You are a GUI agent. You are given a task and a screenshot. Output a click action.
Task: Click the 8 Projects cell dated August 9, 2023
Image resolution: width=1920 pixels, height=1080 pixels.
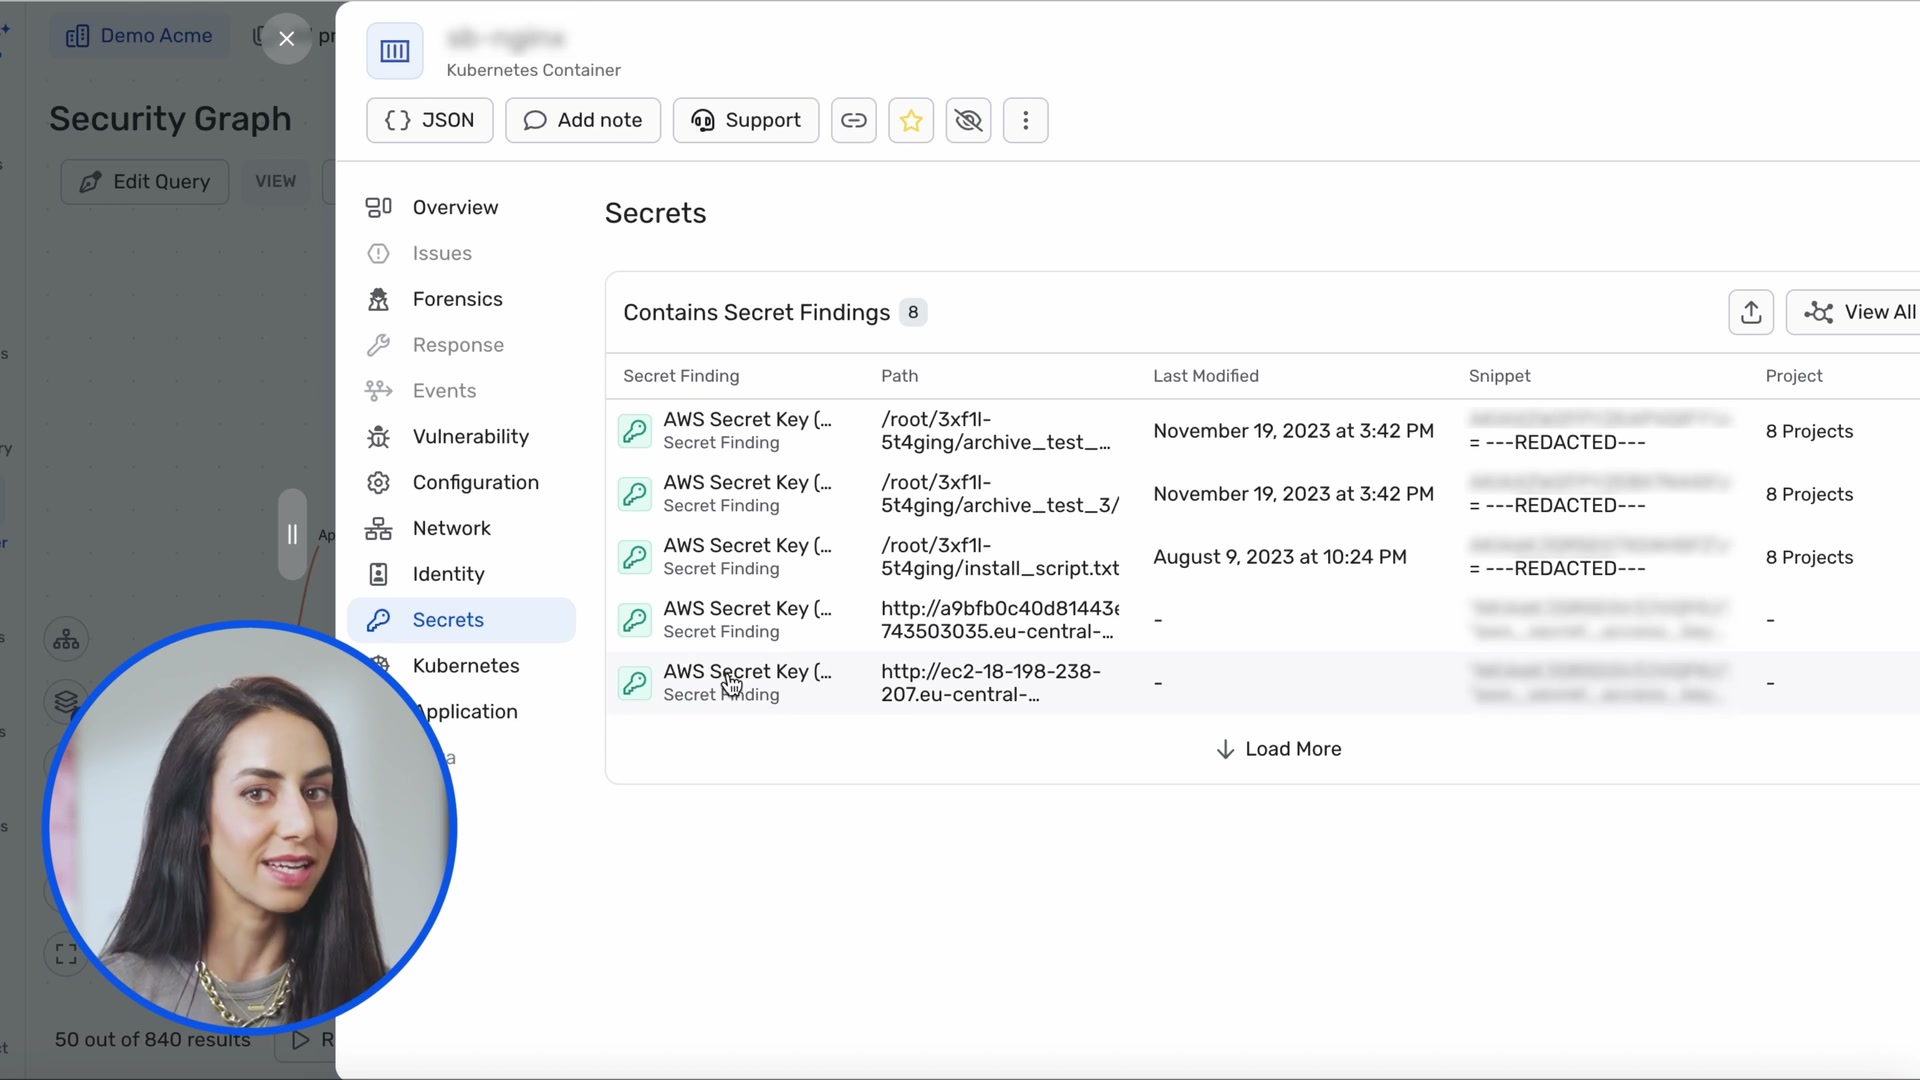(1809, 557)
